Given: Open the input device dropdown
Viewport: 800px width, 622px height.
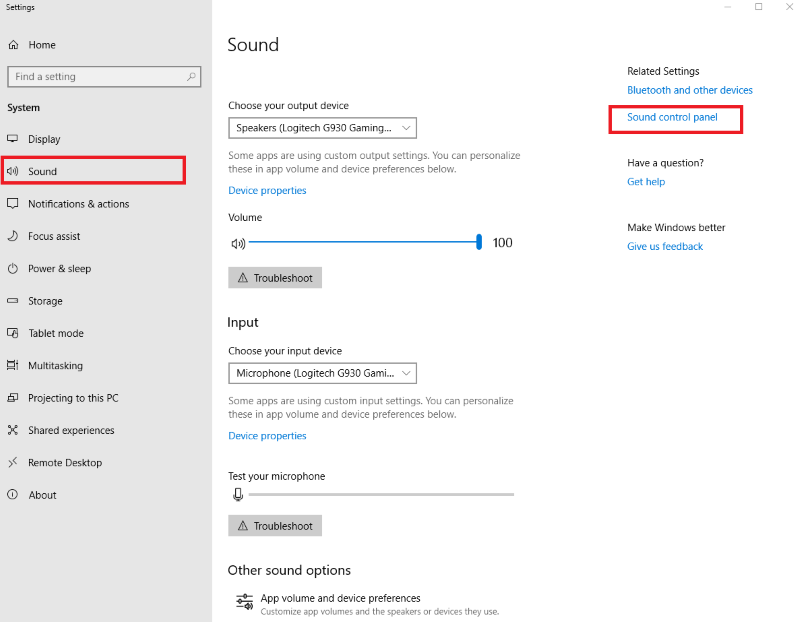Looking at the screenshot, I should [x=322, y=374].
